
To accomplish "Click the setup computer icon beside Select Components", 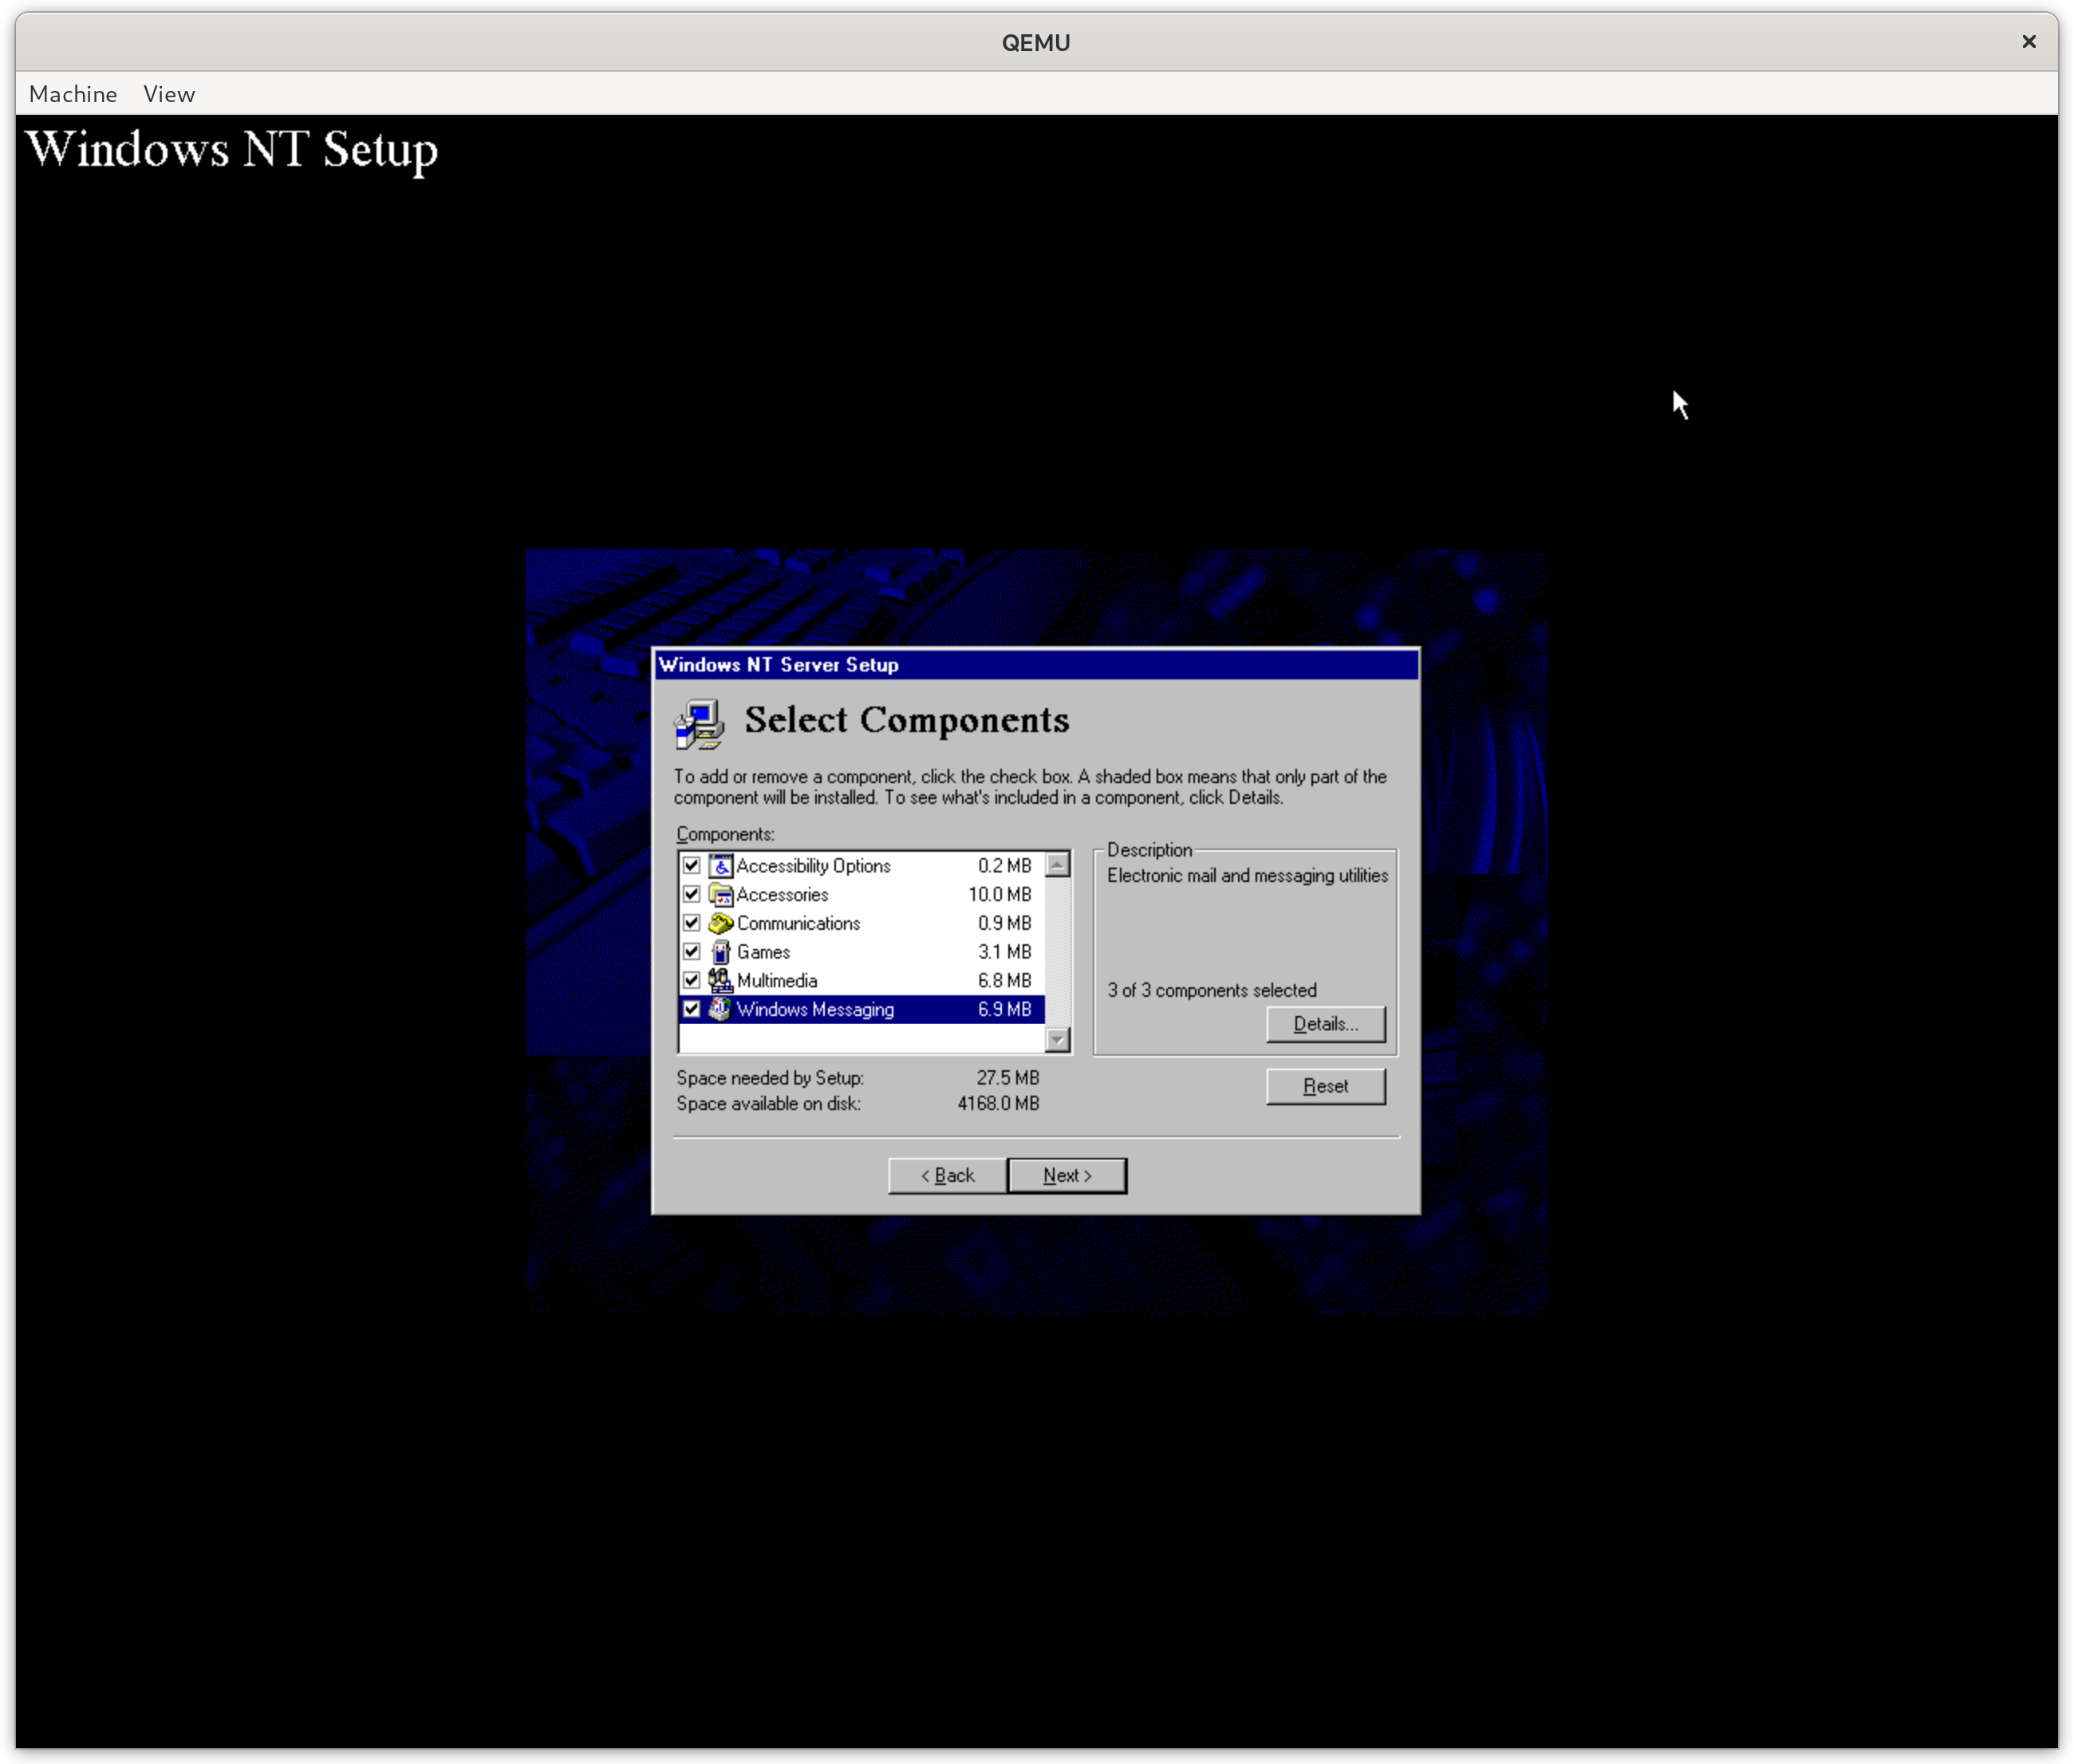I will click(699, 724).
